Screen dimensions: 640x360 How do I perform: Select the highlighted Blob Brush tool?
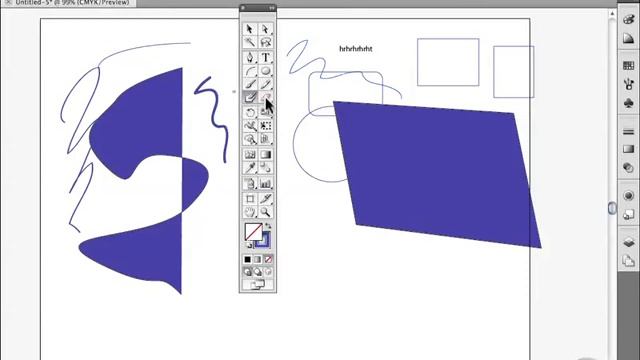[250, 97]
